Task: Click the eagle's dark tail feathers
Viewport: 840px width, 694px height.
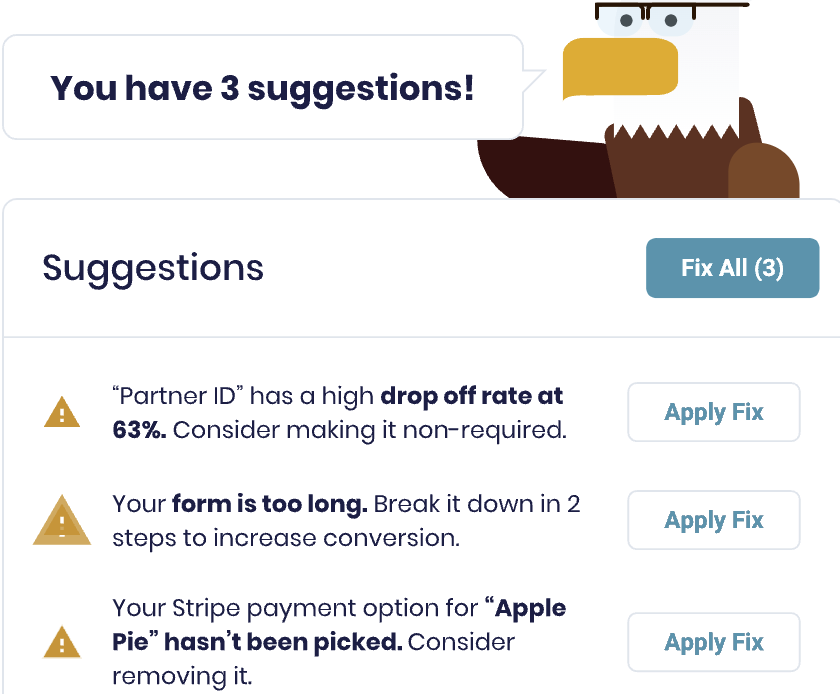Action: point(544,167)
